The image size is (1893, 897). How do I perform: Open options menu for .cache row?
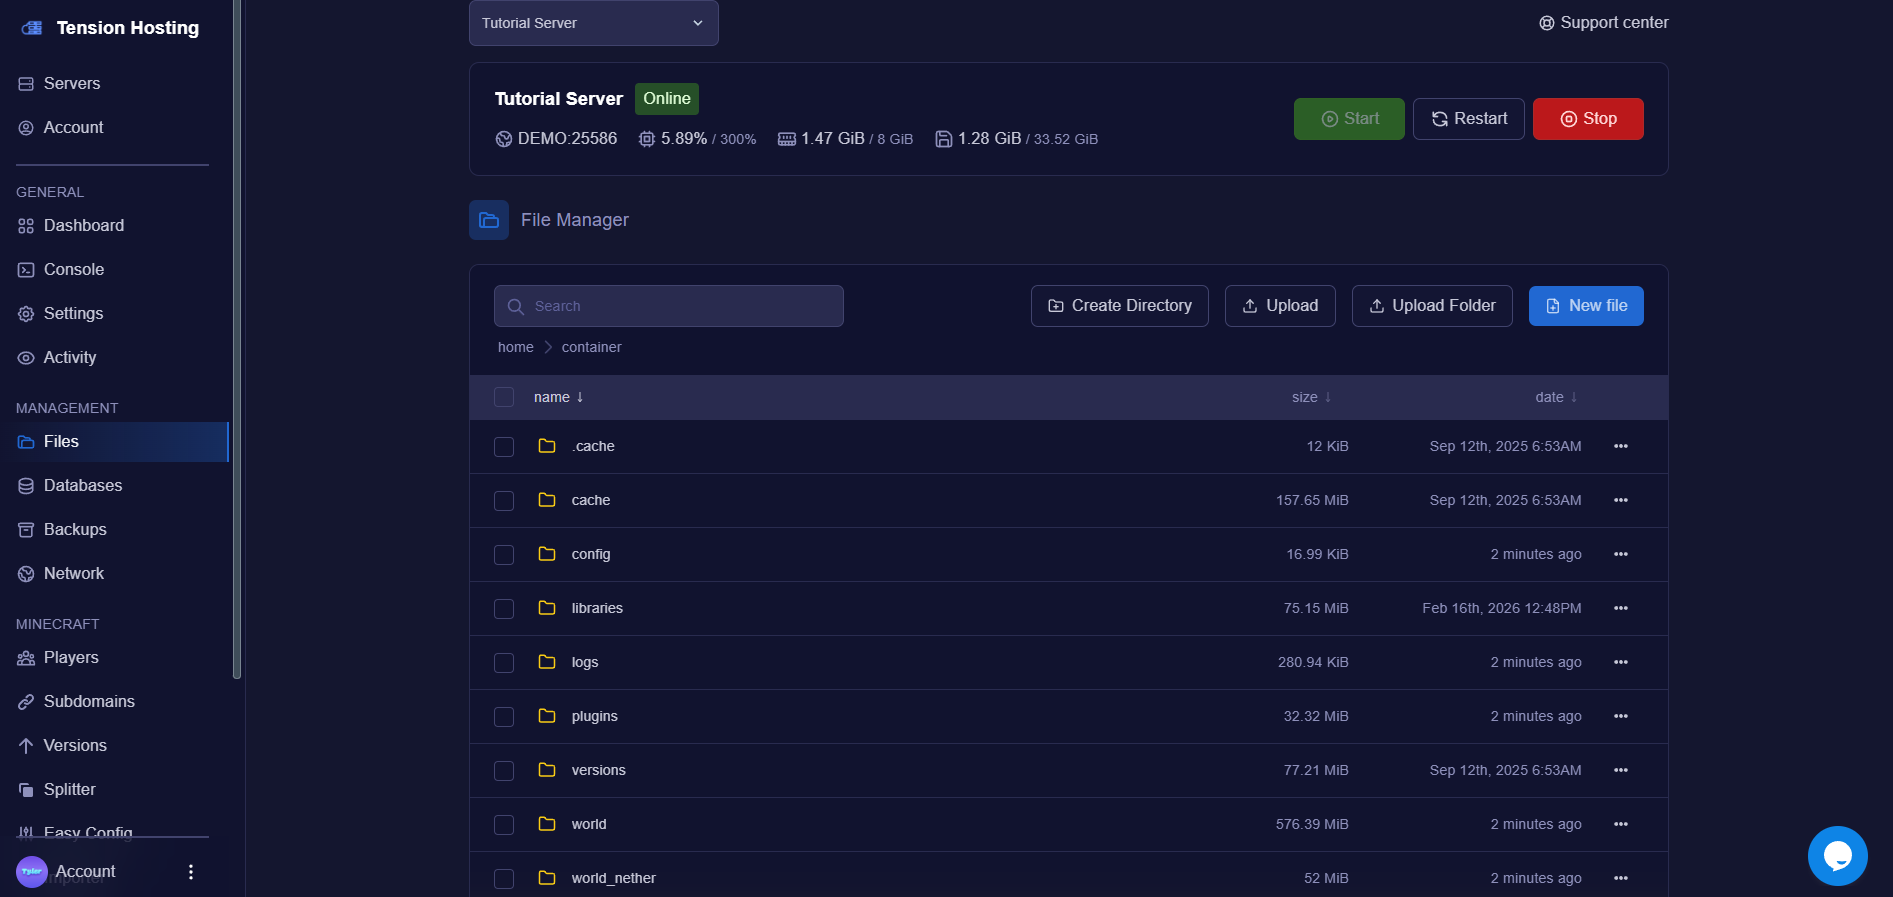coord(1621,446)
